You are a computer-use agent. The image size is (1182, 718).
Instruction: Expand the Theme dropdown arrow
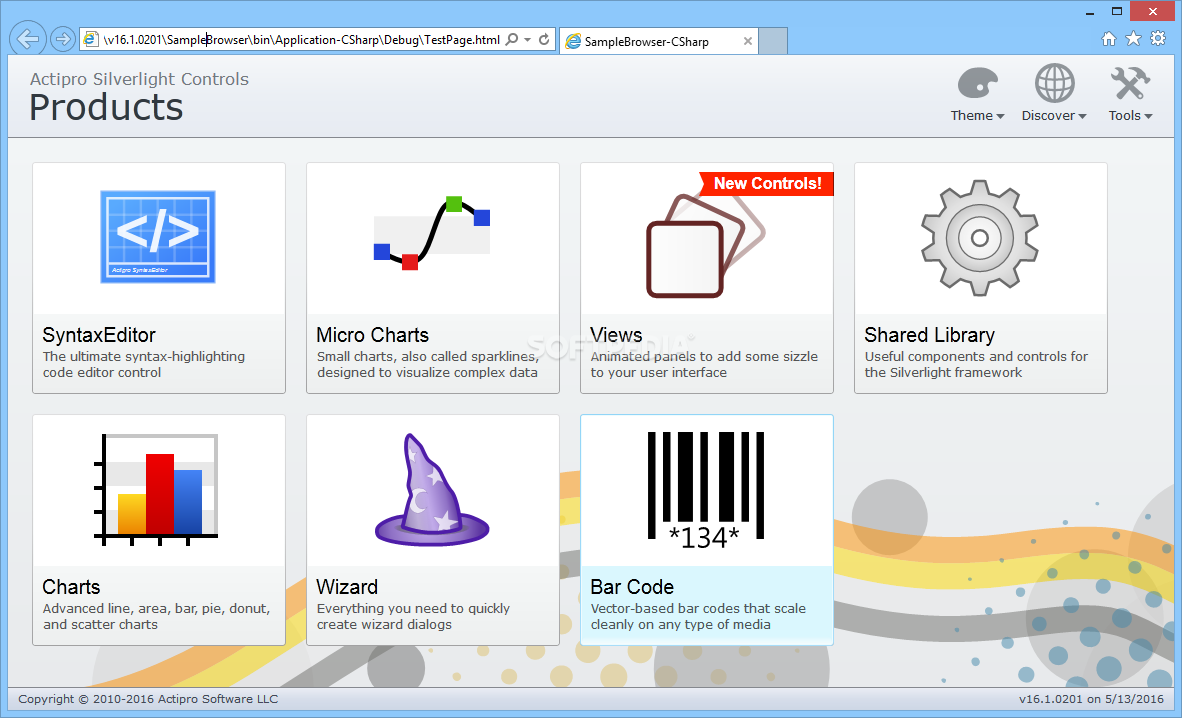click(x=1000, y=116)
